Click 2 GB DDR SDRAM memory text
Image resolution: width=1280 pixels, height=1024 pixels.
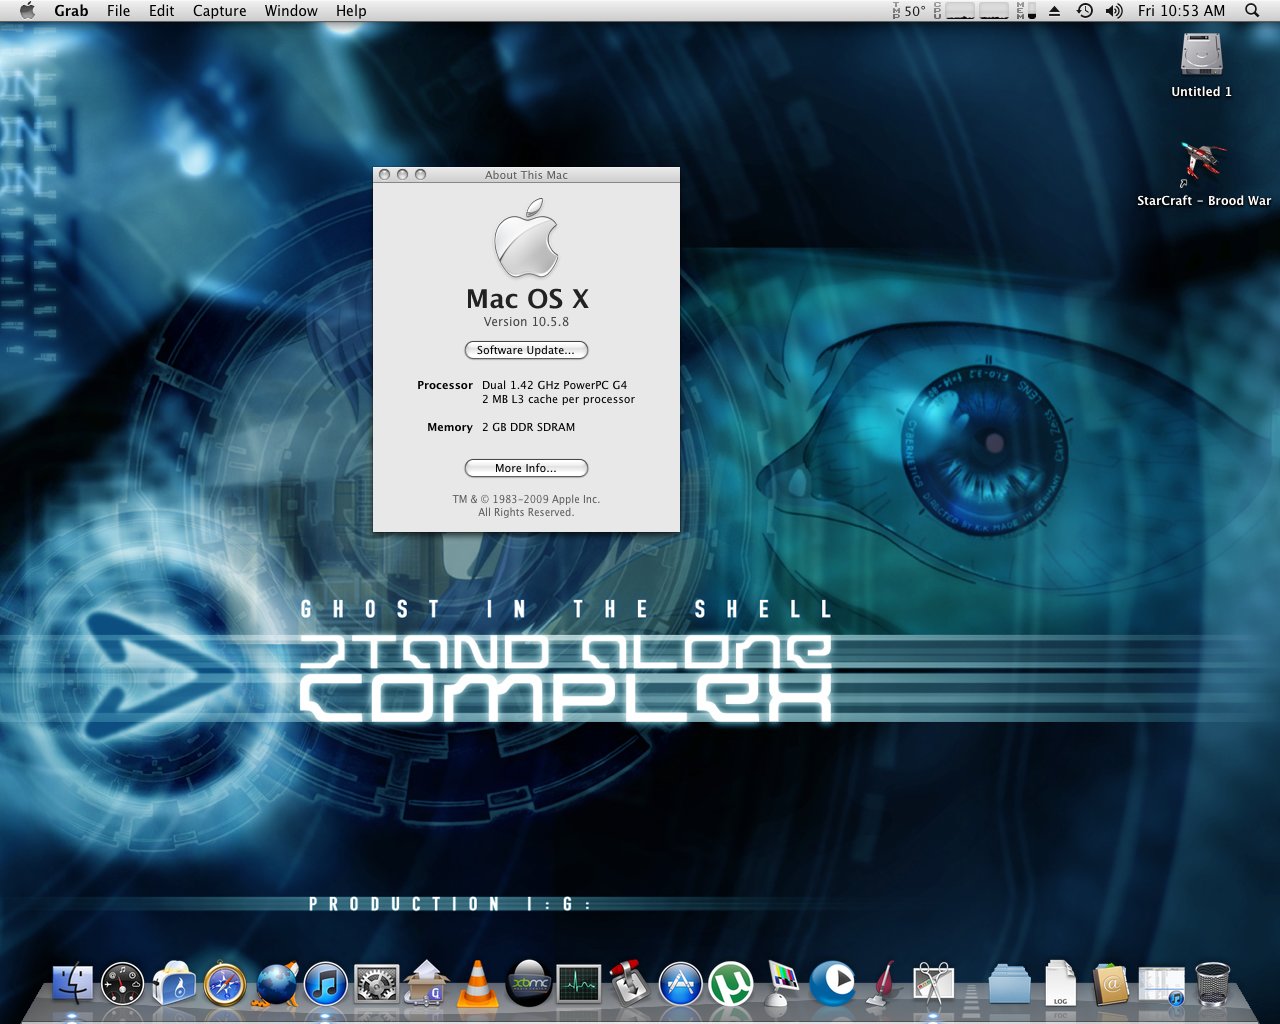point(528,427)
